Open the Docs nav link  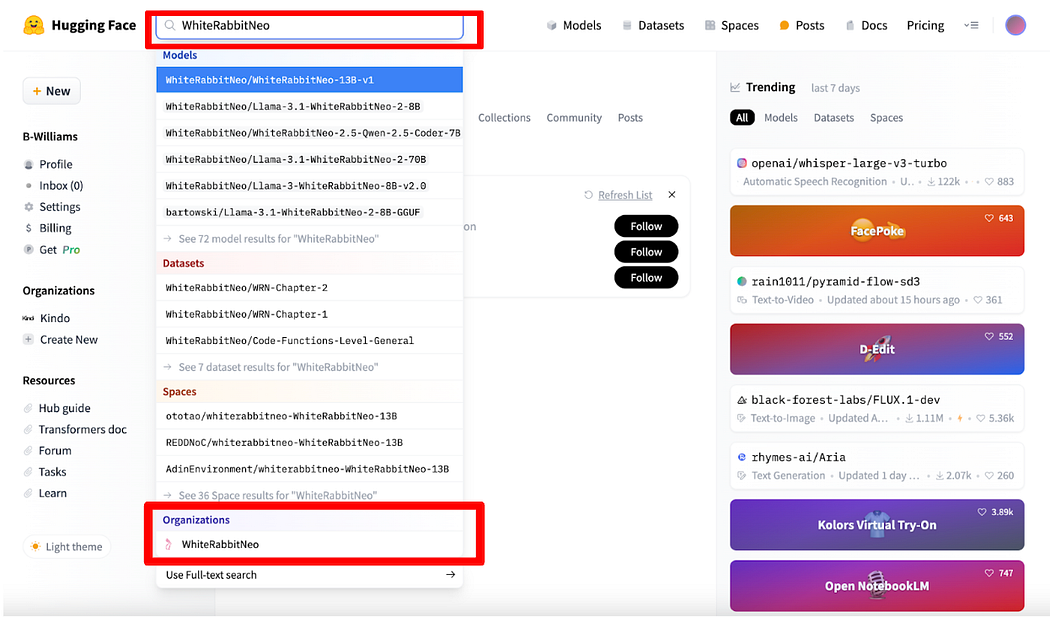point(866,25)
